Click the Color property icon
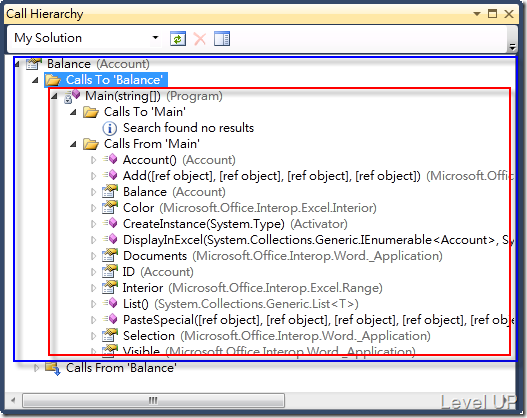Viewport: 527px width, 418px height. click(110, 207)
